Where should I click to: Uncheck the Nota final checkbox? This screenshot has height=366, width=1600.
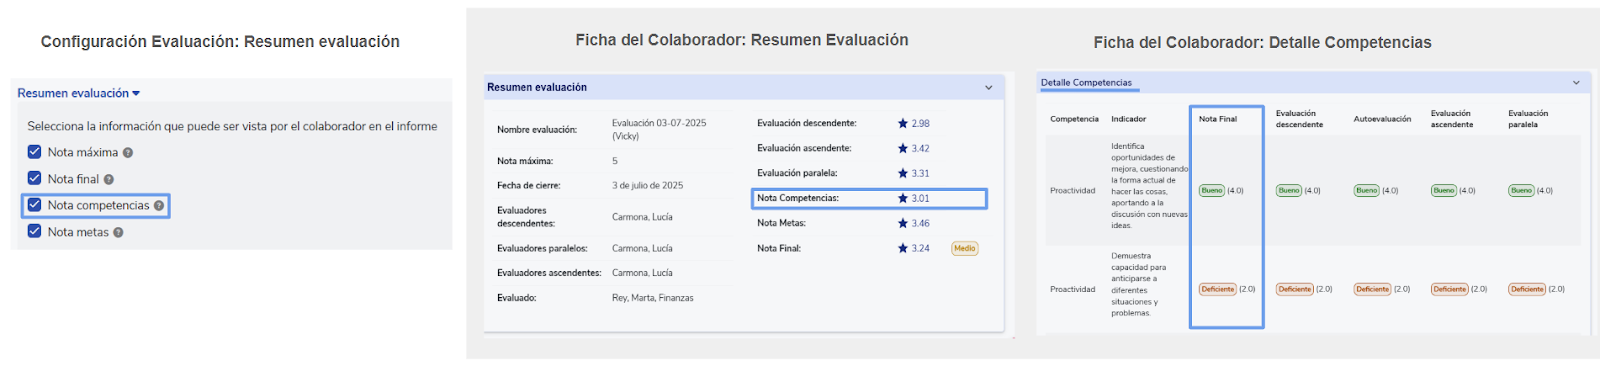pos(35,179)
